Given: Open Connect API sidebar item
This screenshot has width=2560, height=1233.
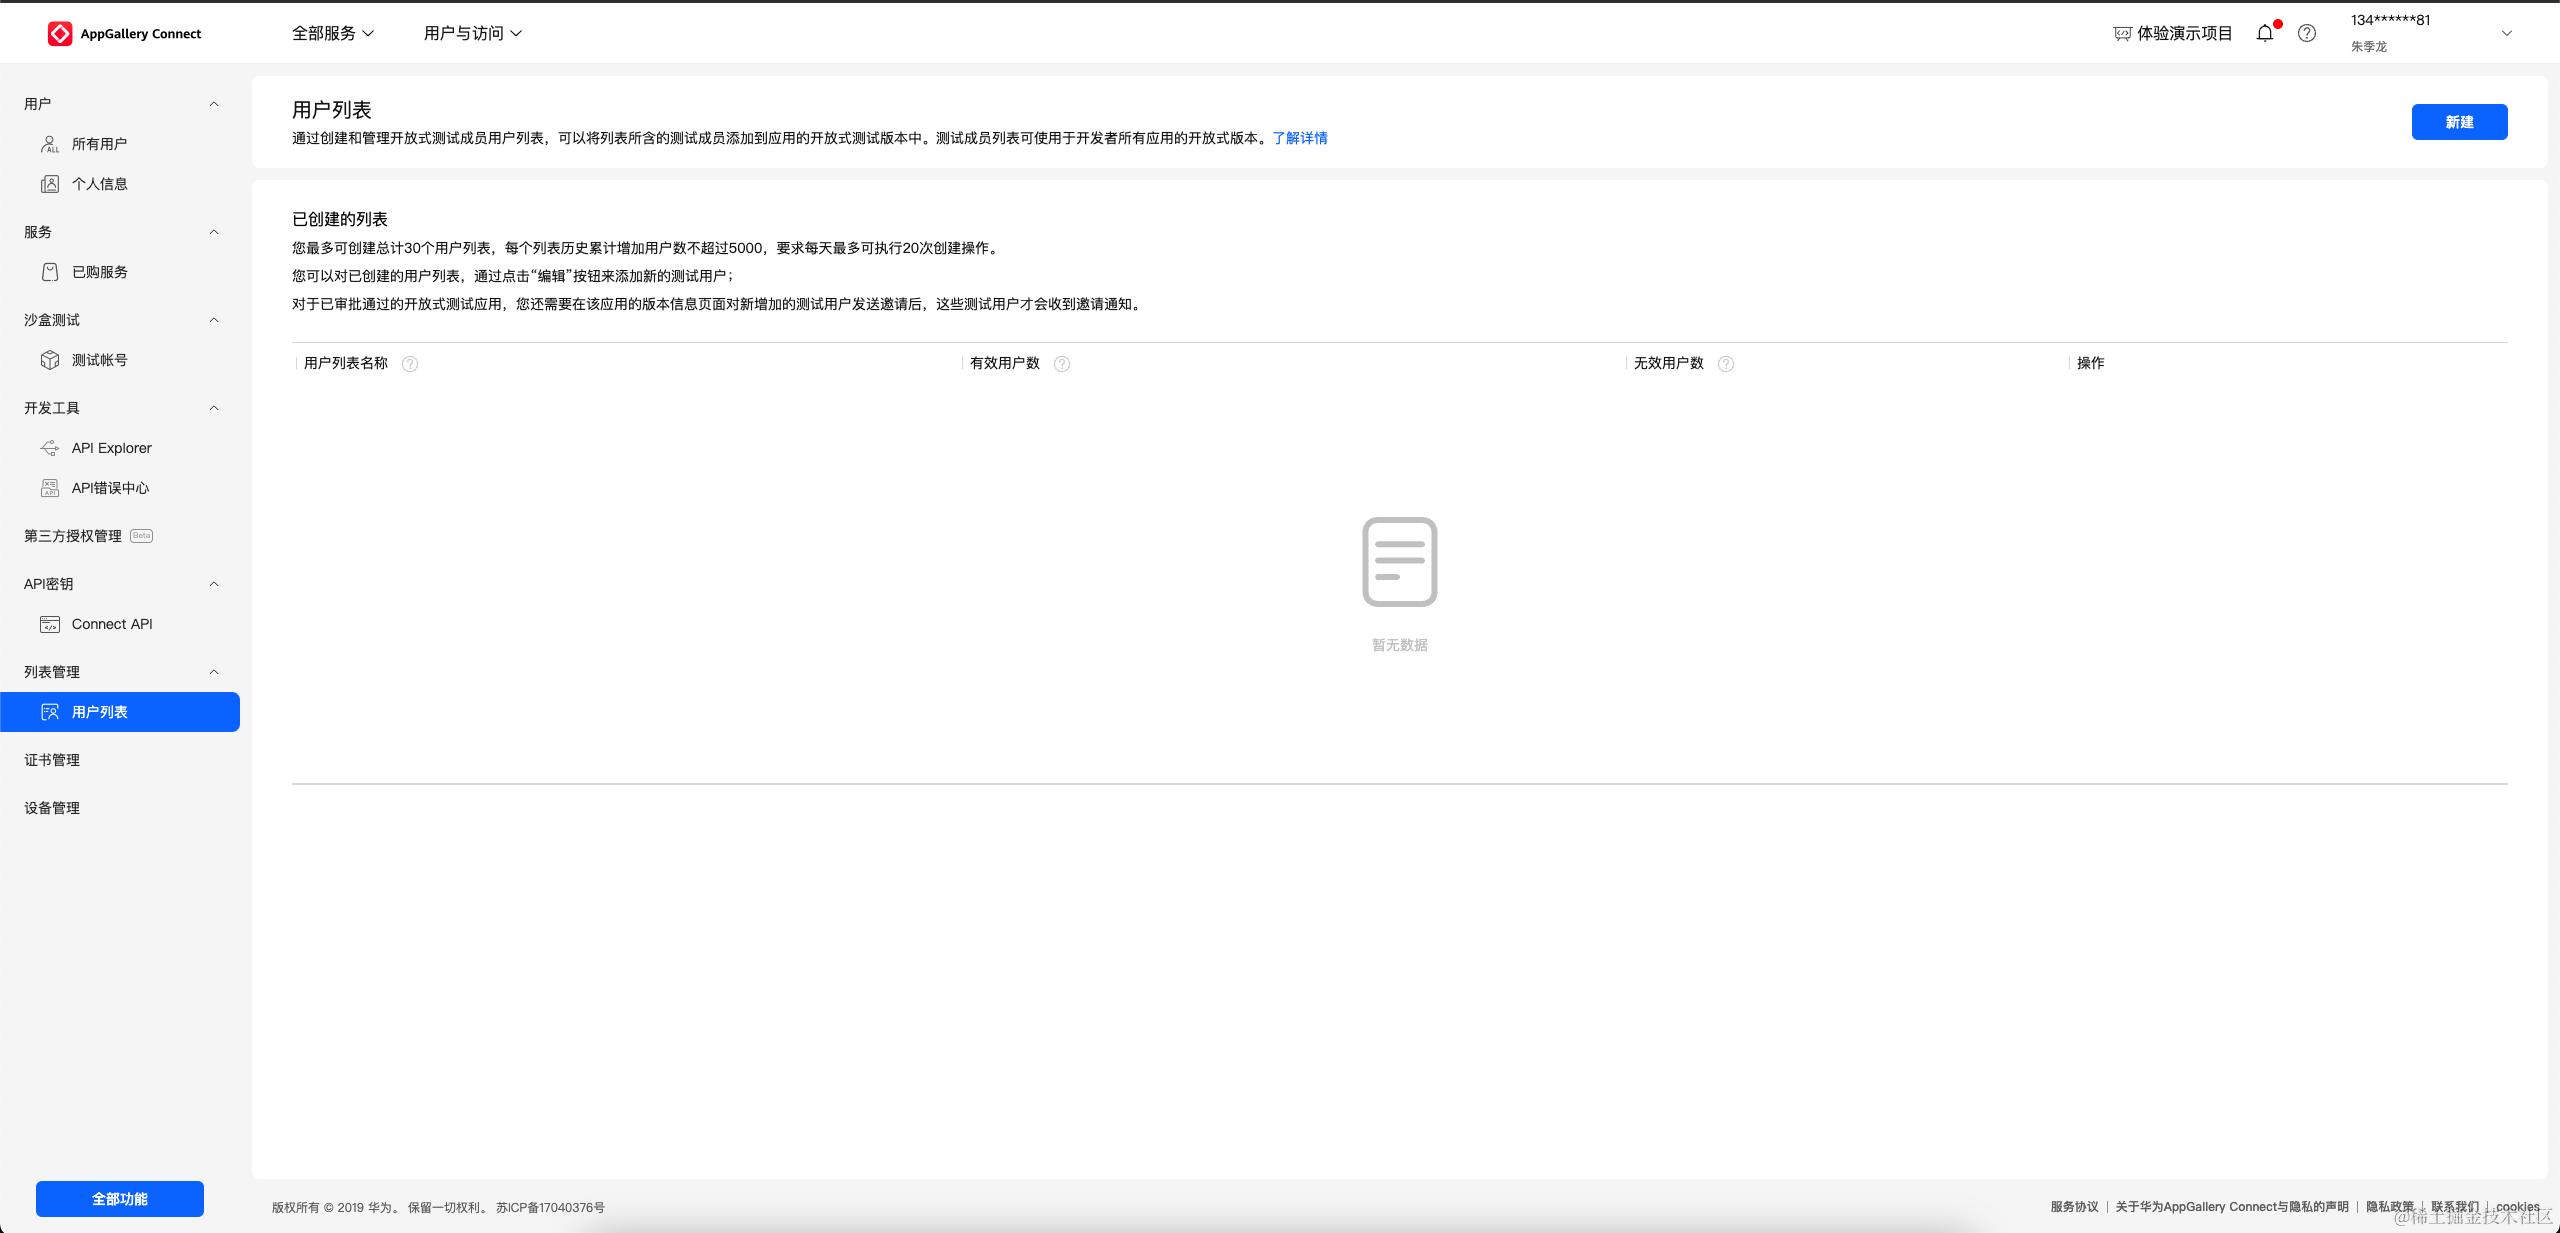Looking at the screenshot, I should point(111,624).
